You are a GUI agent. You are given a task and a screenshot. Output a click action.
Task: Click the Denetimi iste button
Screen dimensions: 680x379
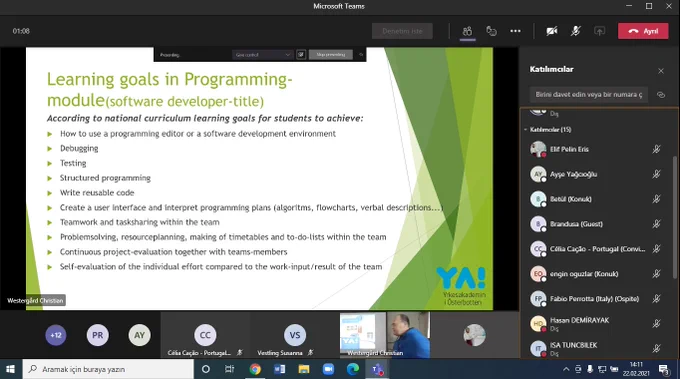(x=402, y=31)
